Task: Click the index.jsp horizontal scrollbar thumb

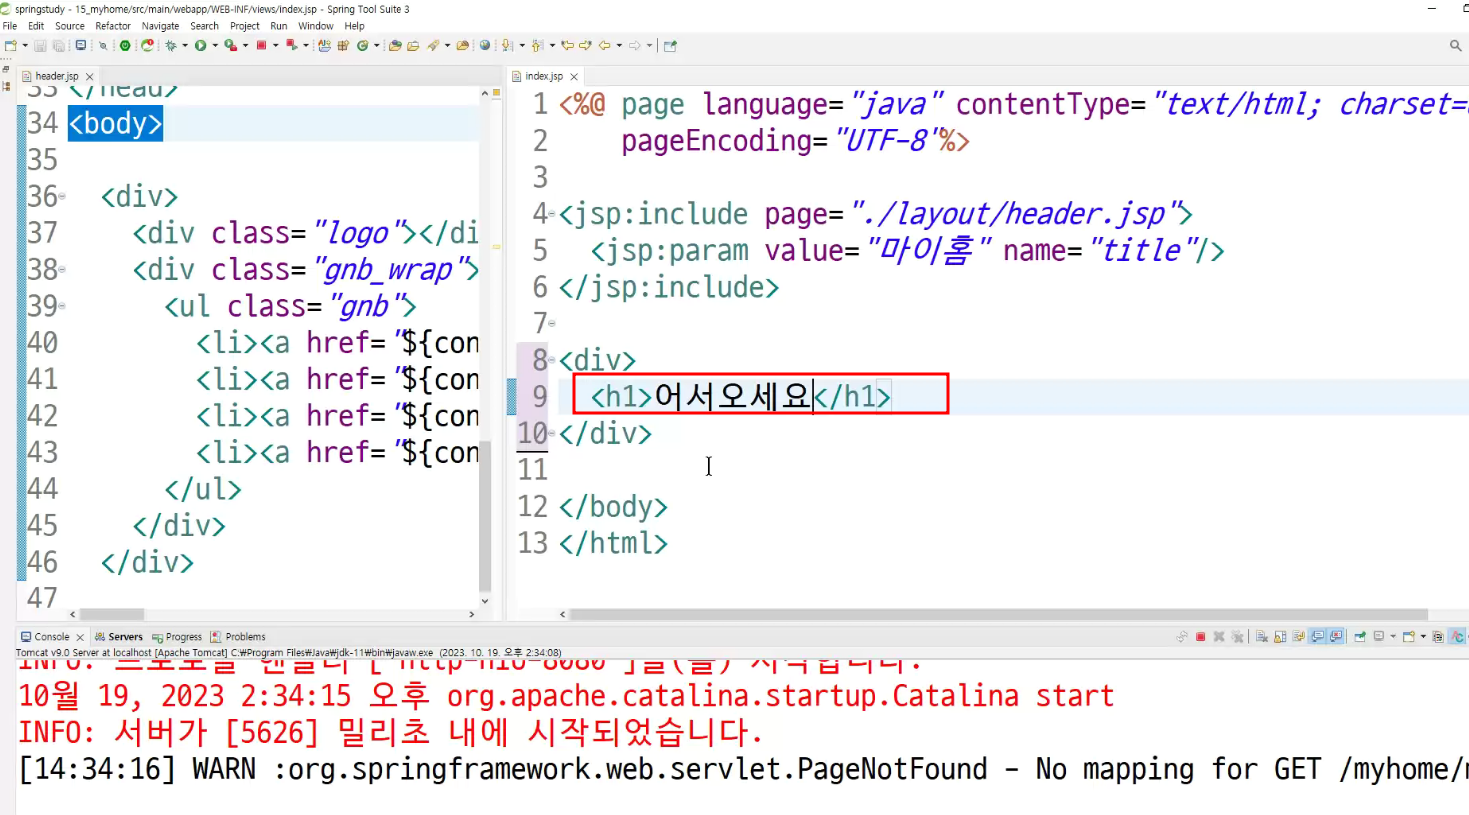Action: click(x=998, y=614)
